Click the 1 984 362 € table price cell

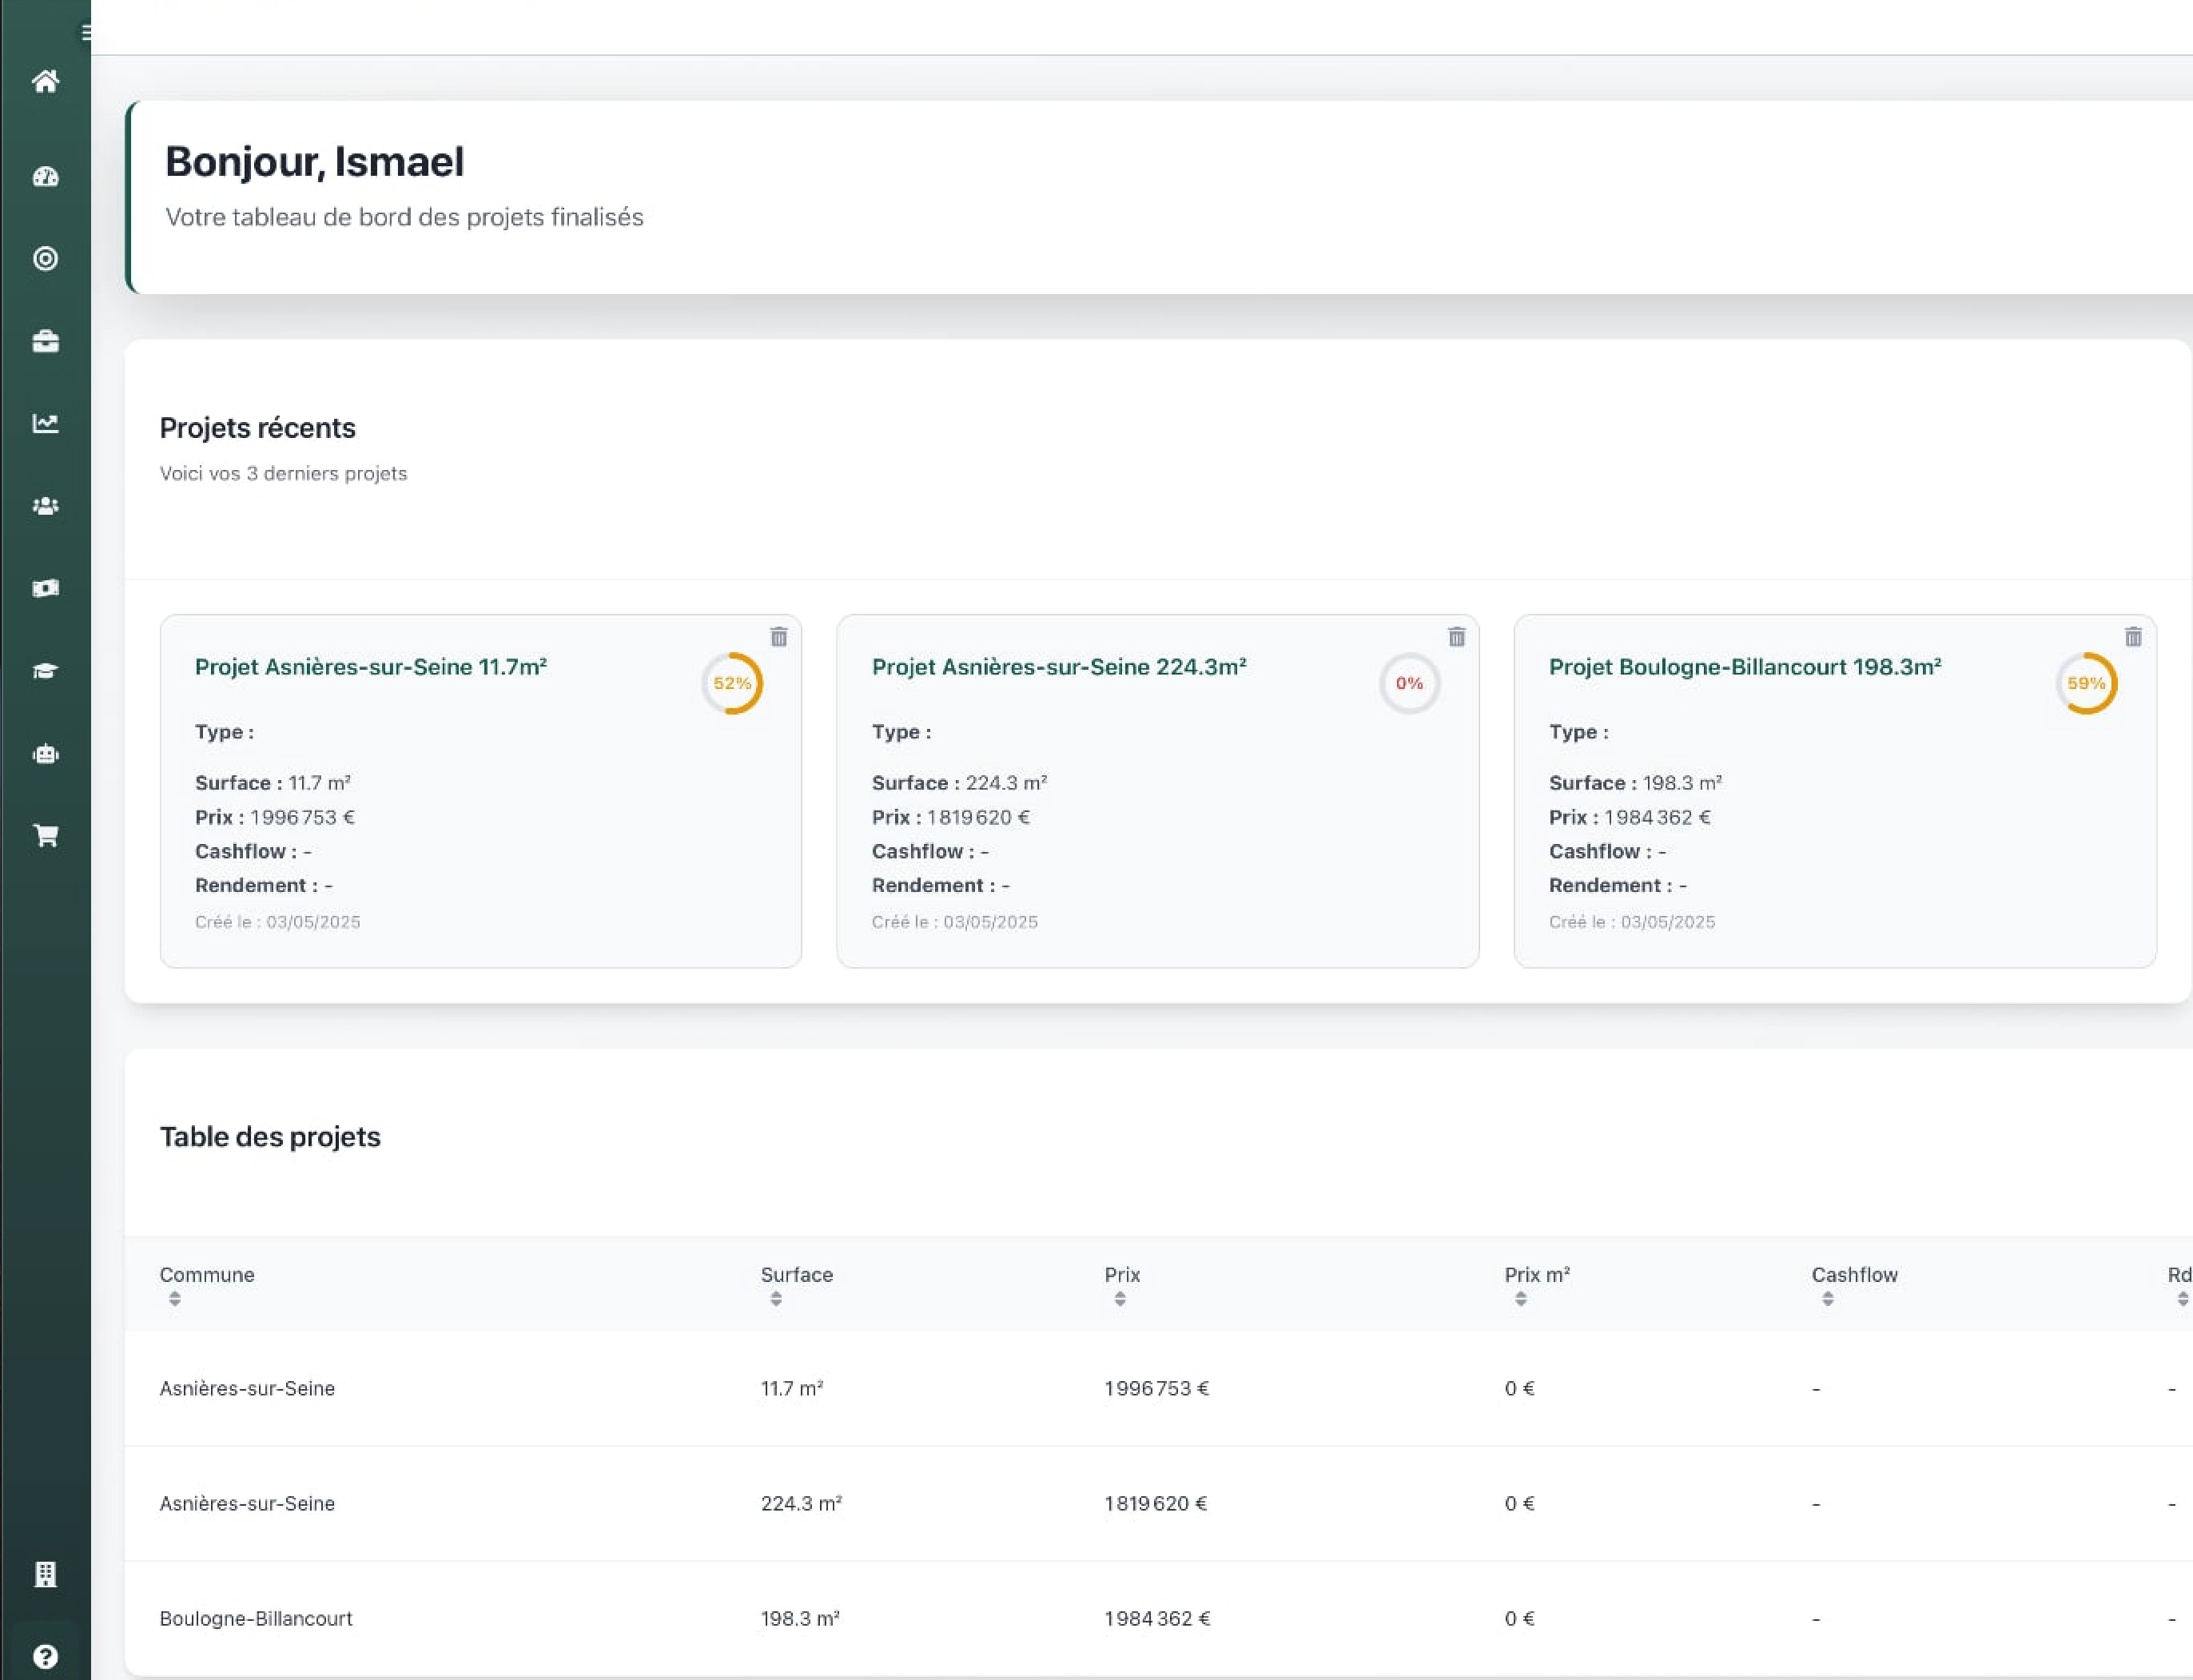click(1157, 1618)
